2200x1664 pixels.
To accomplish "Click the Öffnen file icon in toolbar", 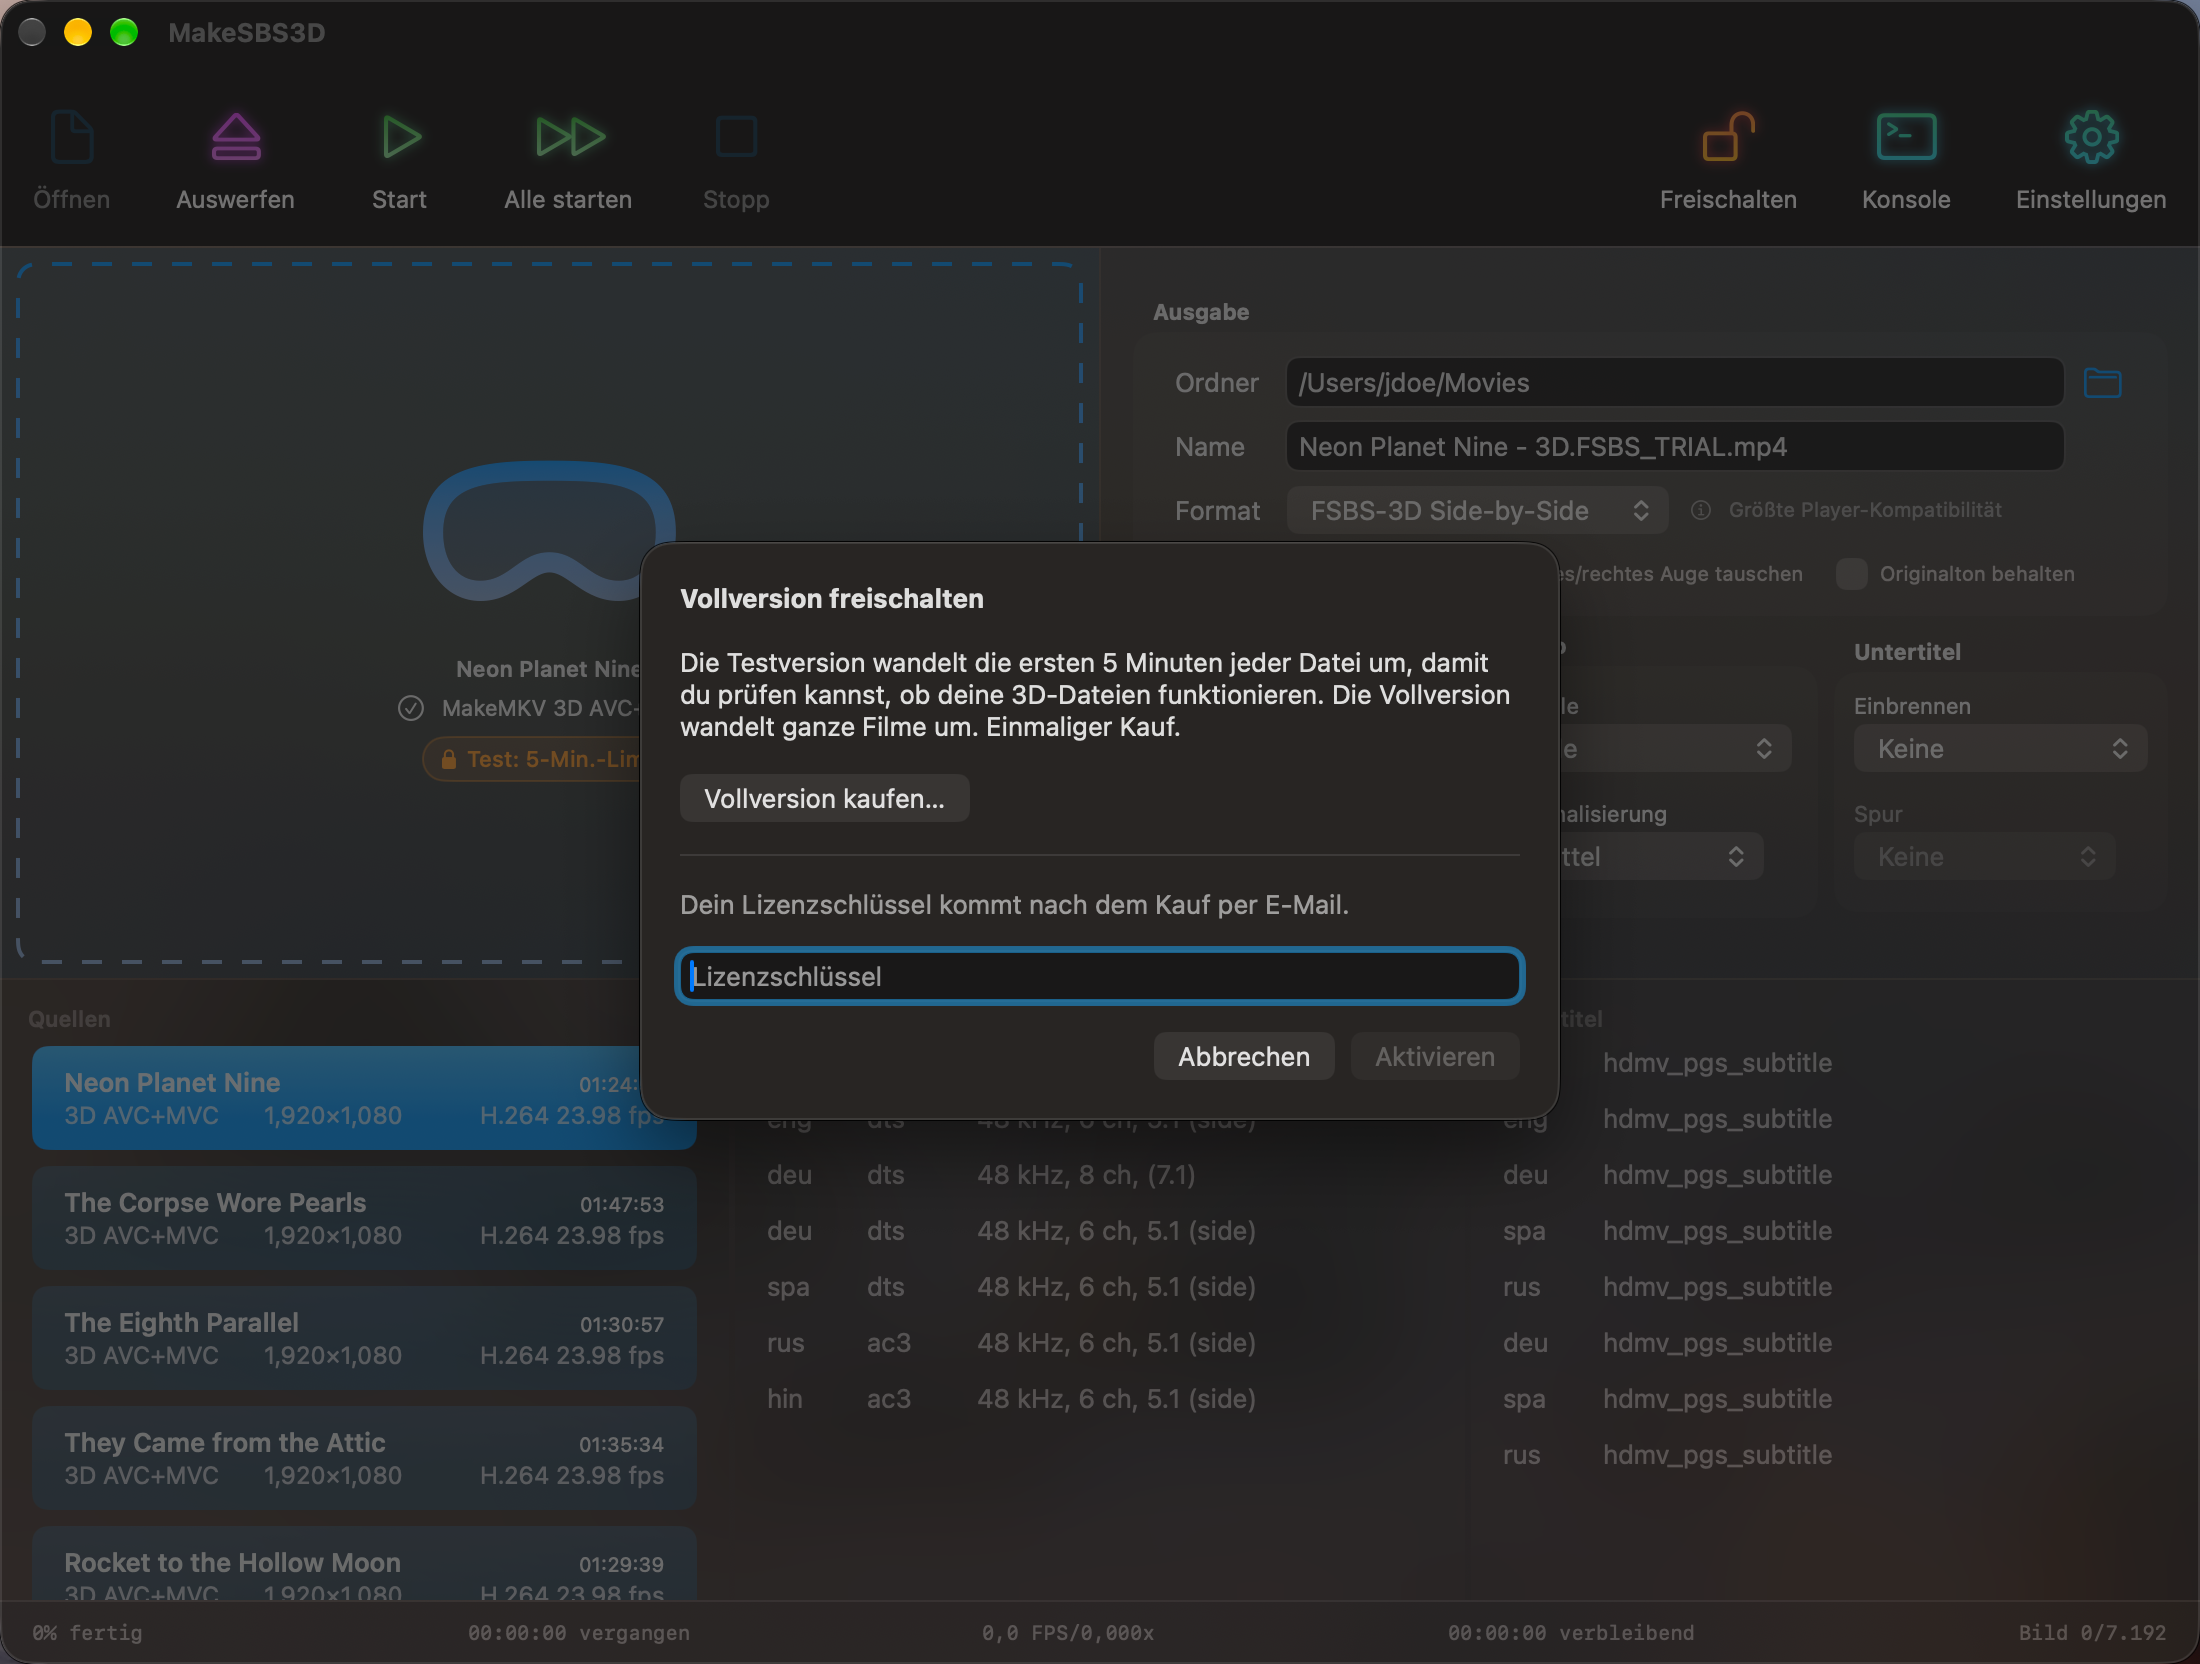I will (72, 137).
